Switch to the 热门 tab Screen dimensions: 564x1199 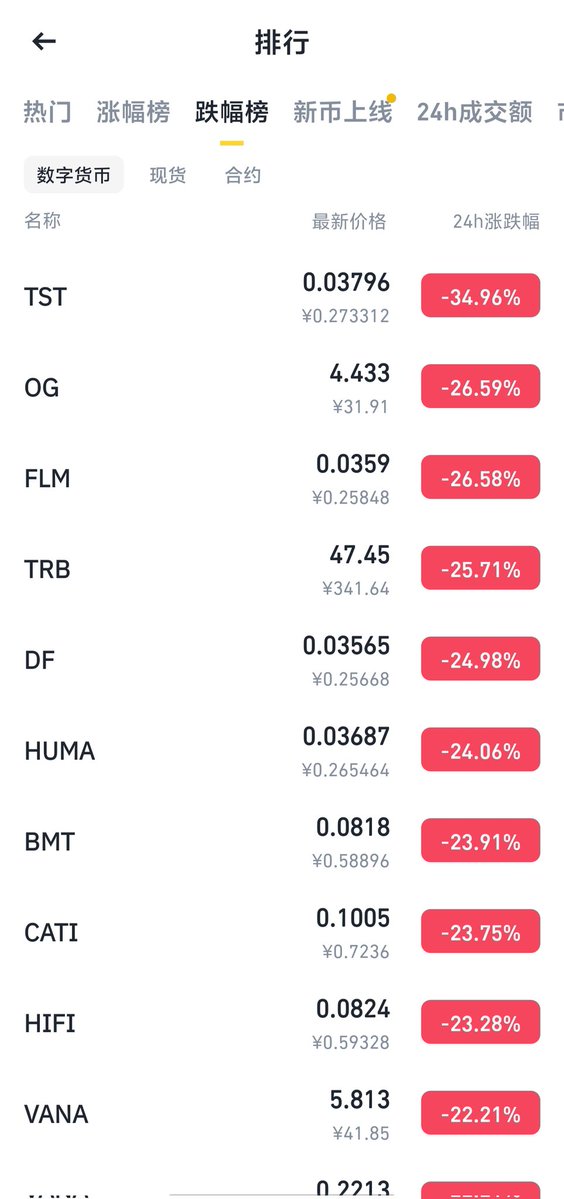point(47,112)
